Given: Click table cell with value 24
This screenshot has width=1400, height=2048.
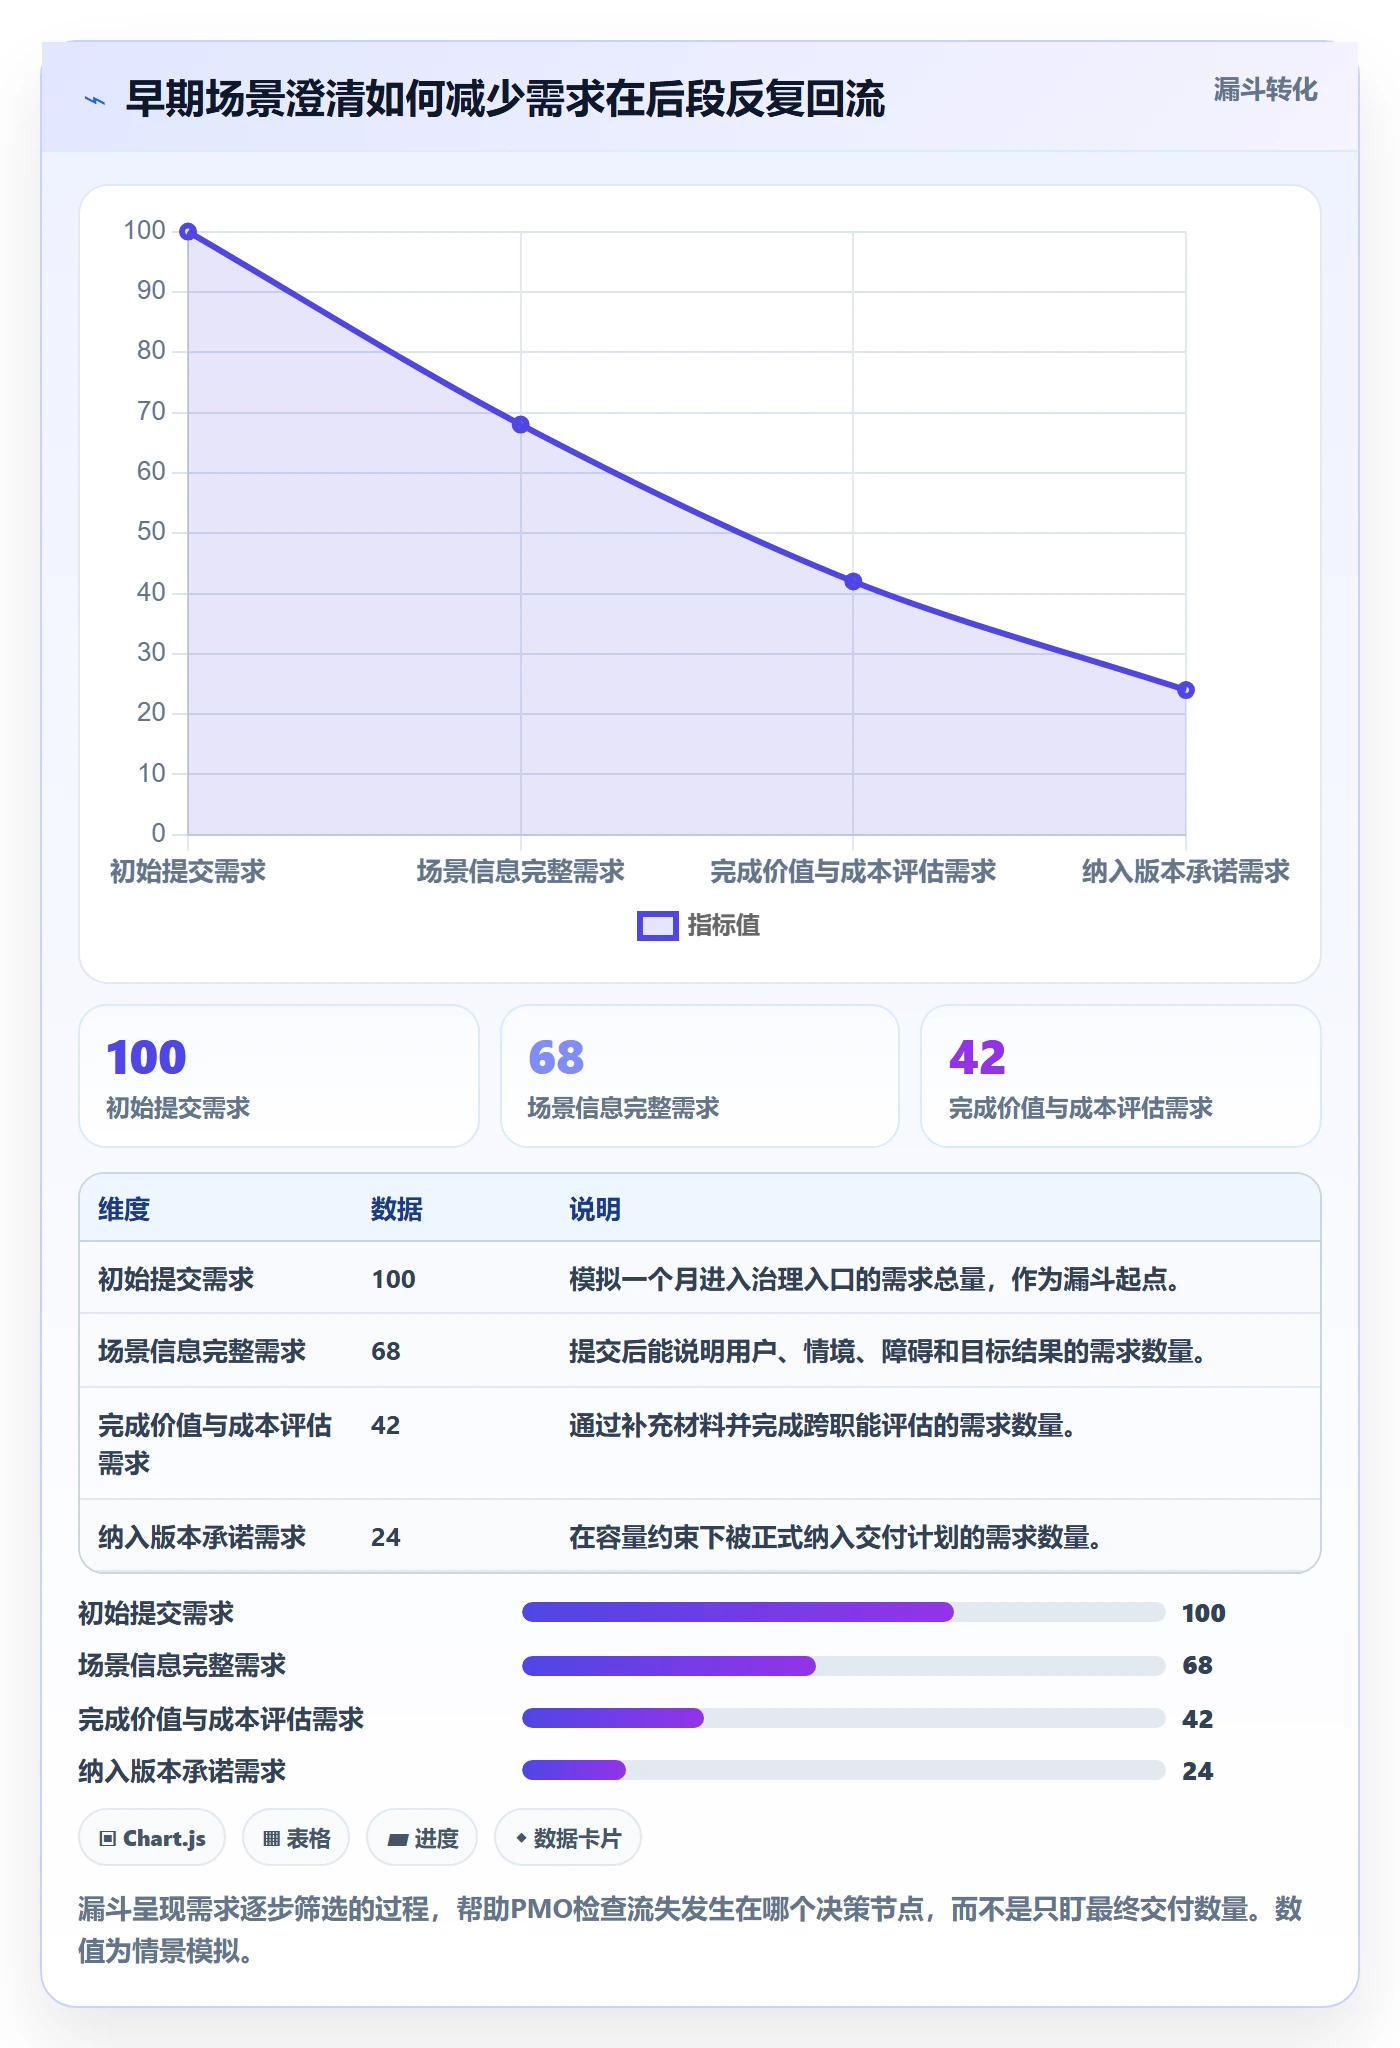Looking at the screenshot, I should pos(386,1538).
